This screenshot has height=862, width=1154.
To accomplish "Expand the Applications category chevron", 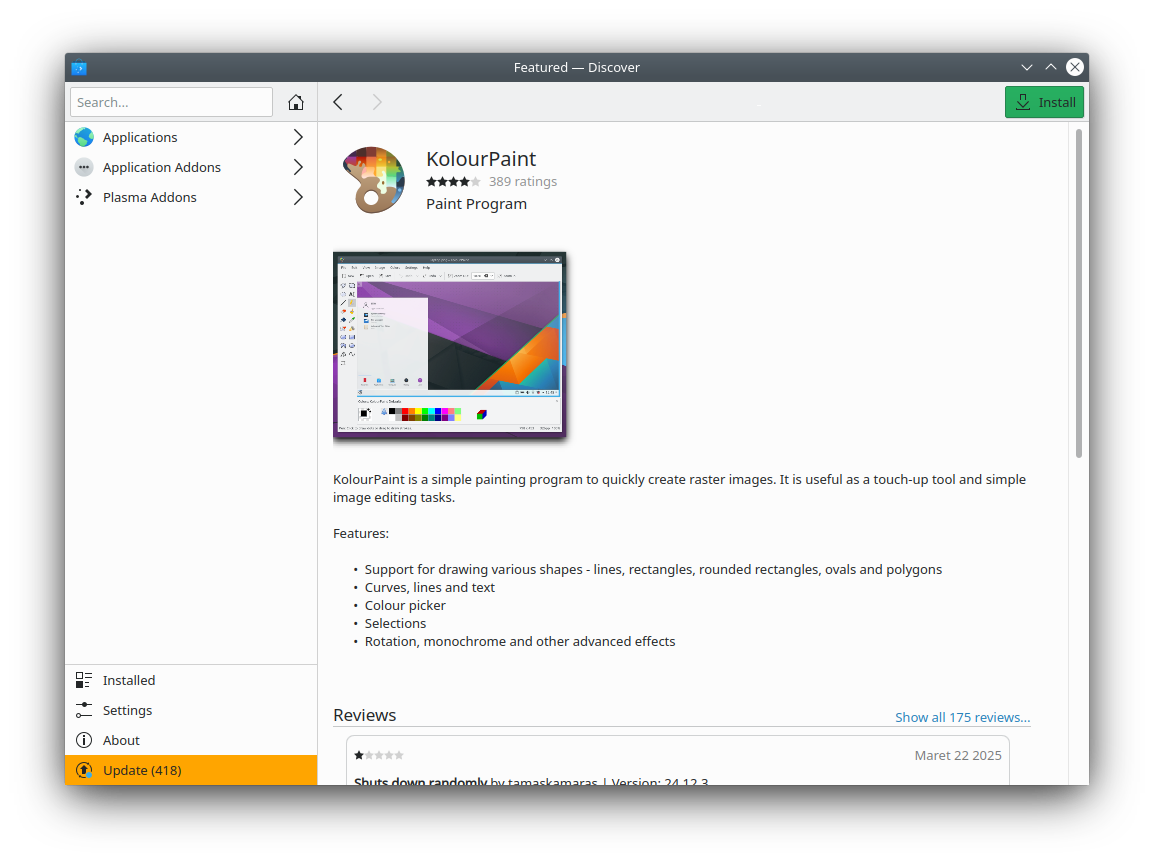I will 298,137.
